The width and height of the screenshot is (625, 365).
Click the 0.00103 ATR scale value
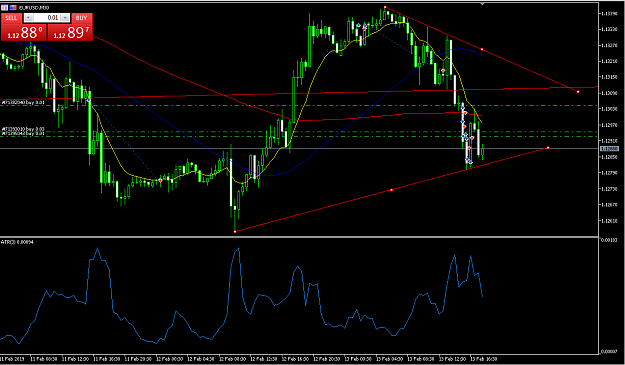610,240
